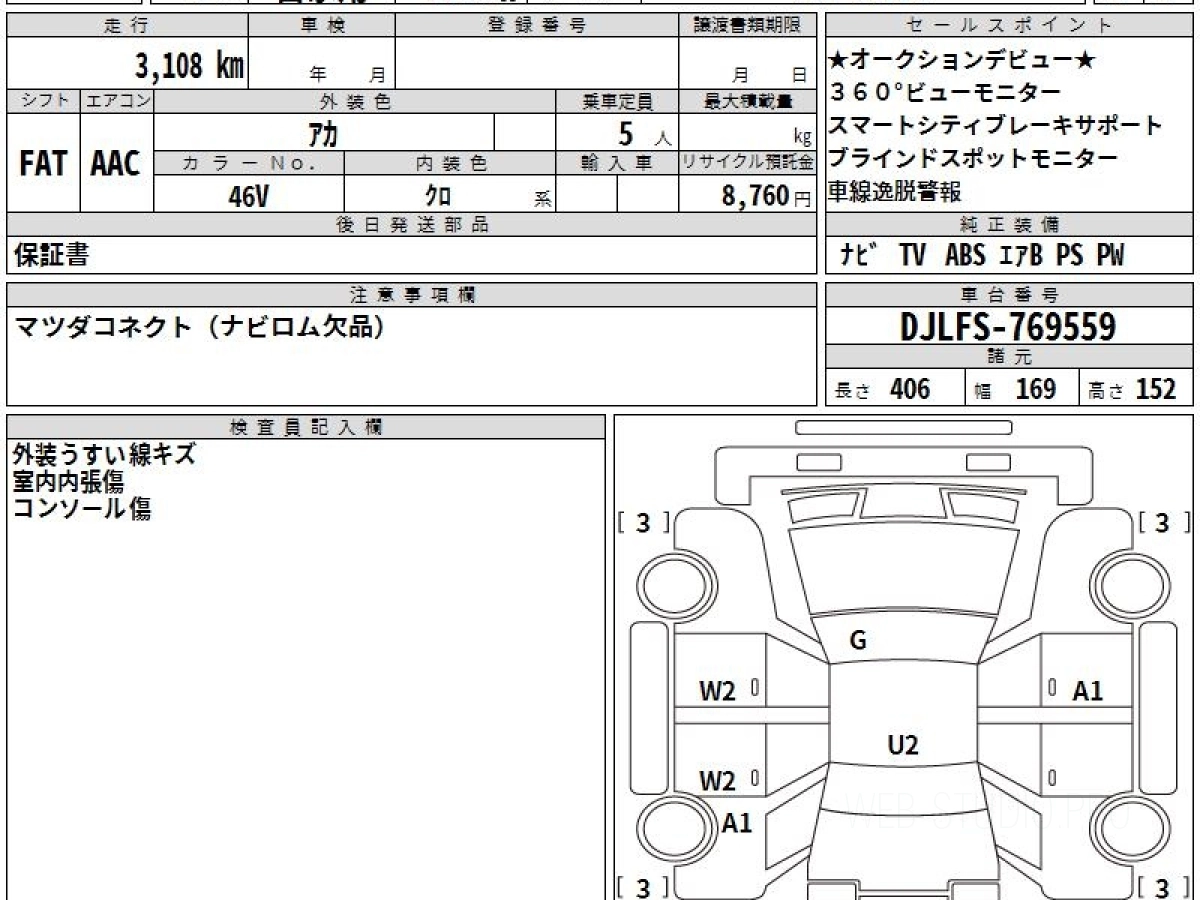This screenshot has width=1200, height=900.
Task: Click the G mark on the windshield
Action: coord(858,642)
